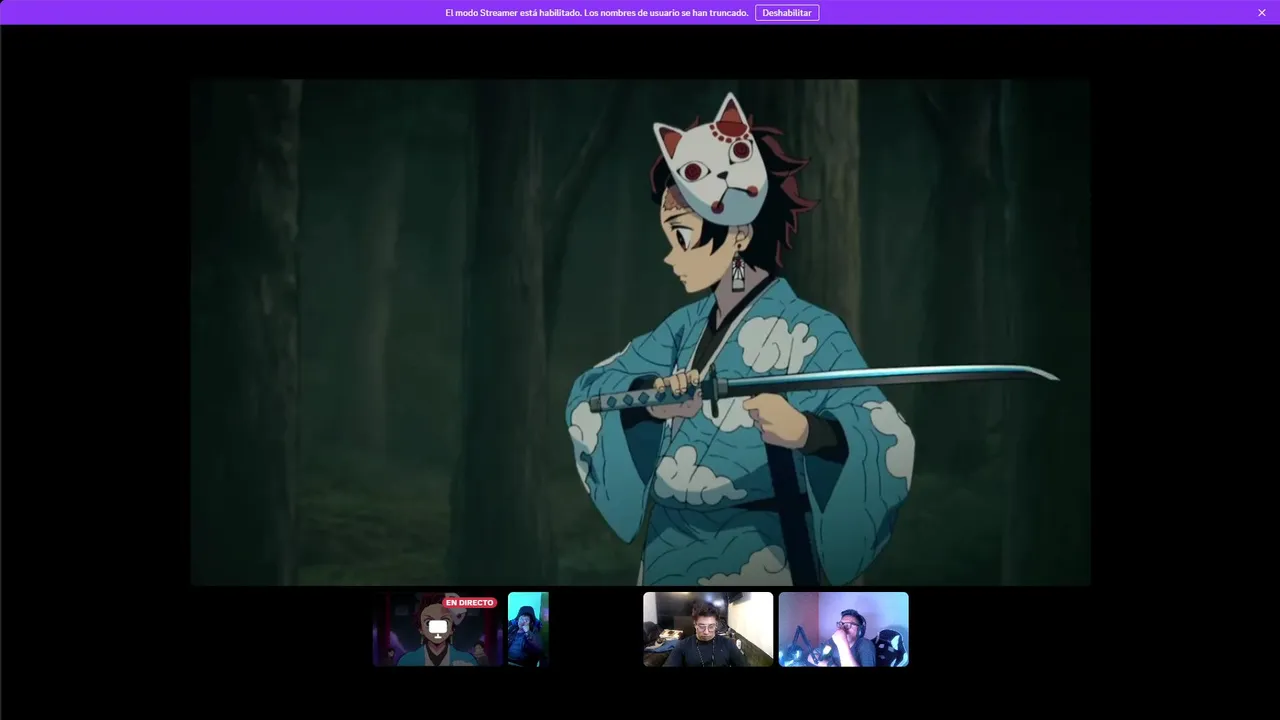Click the screen-share monitor icon in the live thumbnail

pyautogui.click(x=438, y=627)
